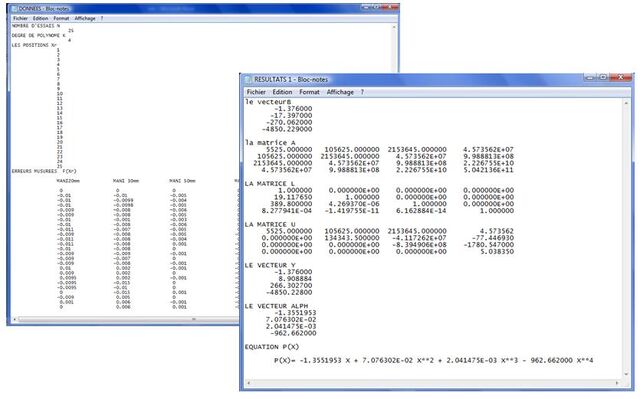Open the ? help menu in RESULTATS window

(x=362, y=92)
